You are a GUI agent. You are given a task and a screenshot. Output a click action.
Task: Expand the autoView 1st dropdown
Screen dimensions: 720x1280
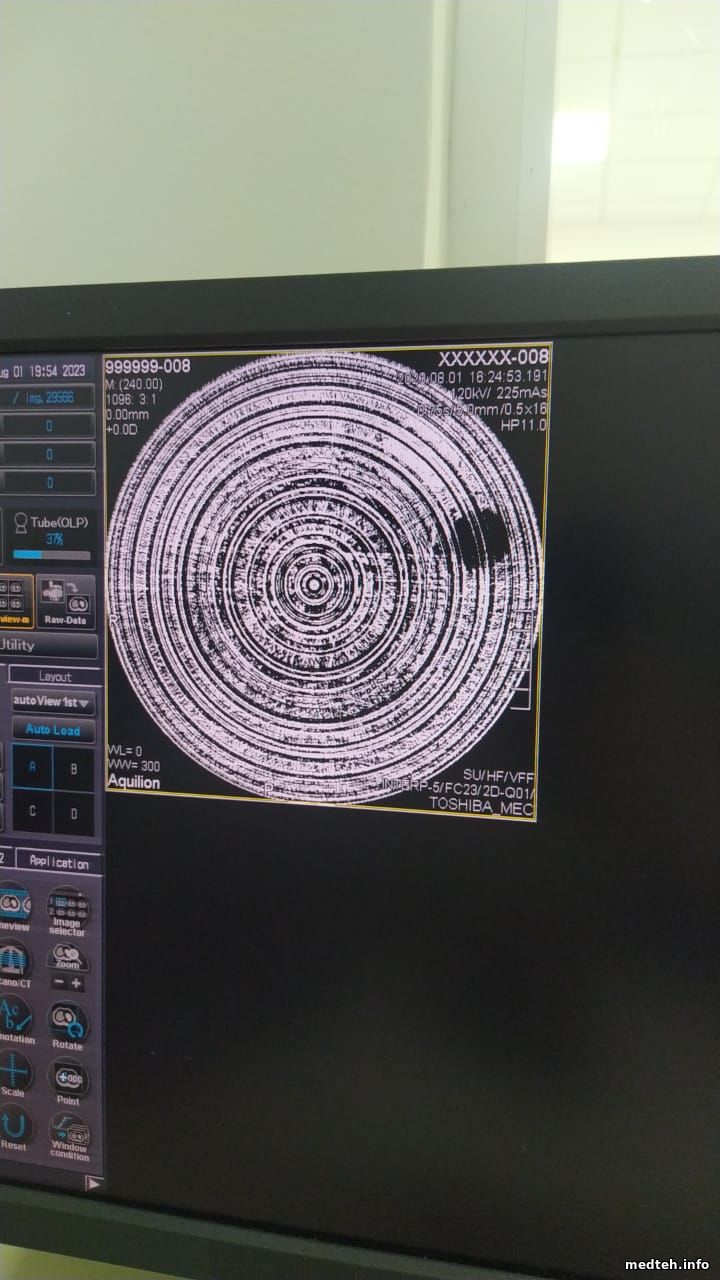pyautogui.click(x=53, y=702)
